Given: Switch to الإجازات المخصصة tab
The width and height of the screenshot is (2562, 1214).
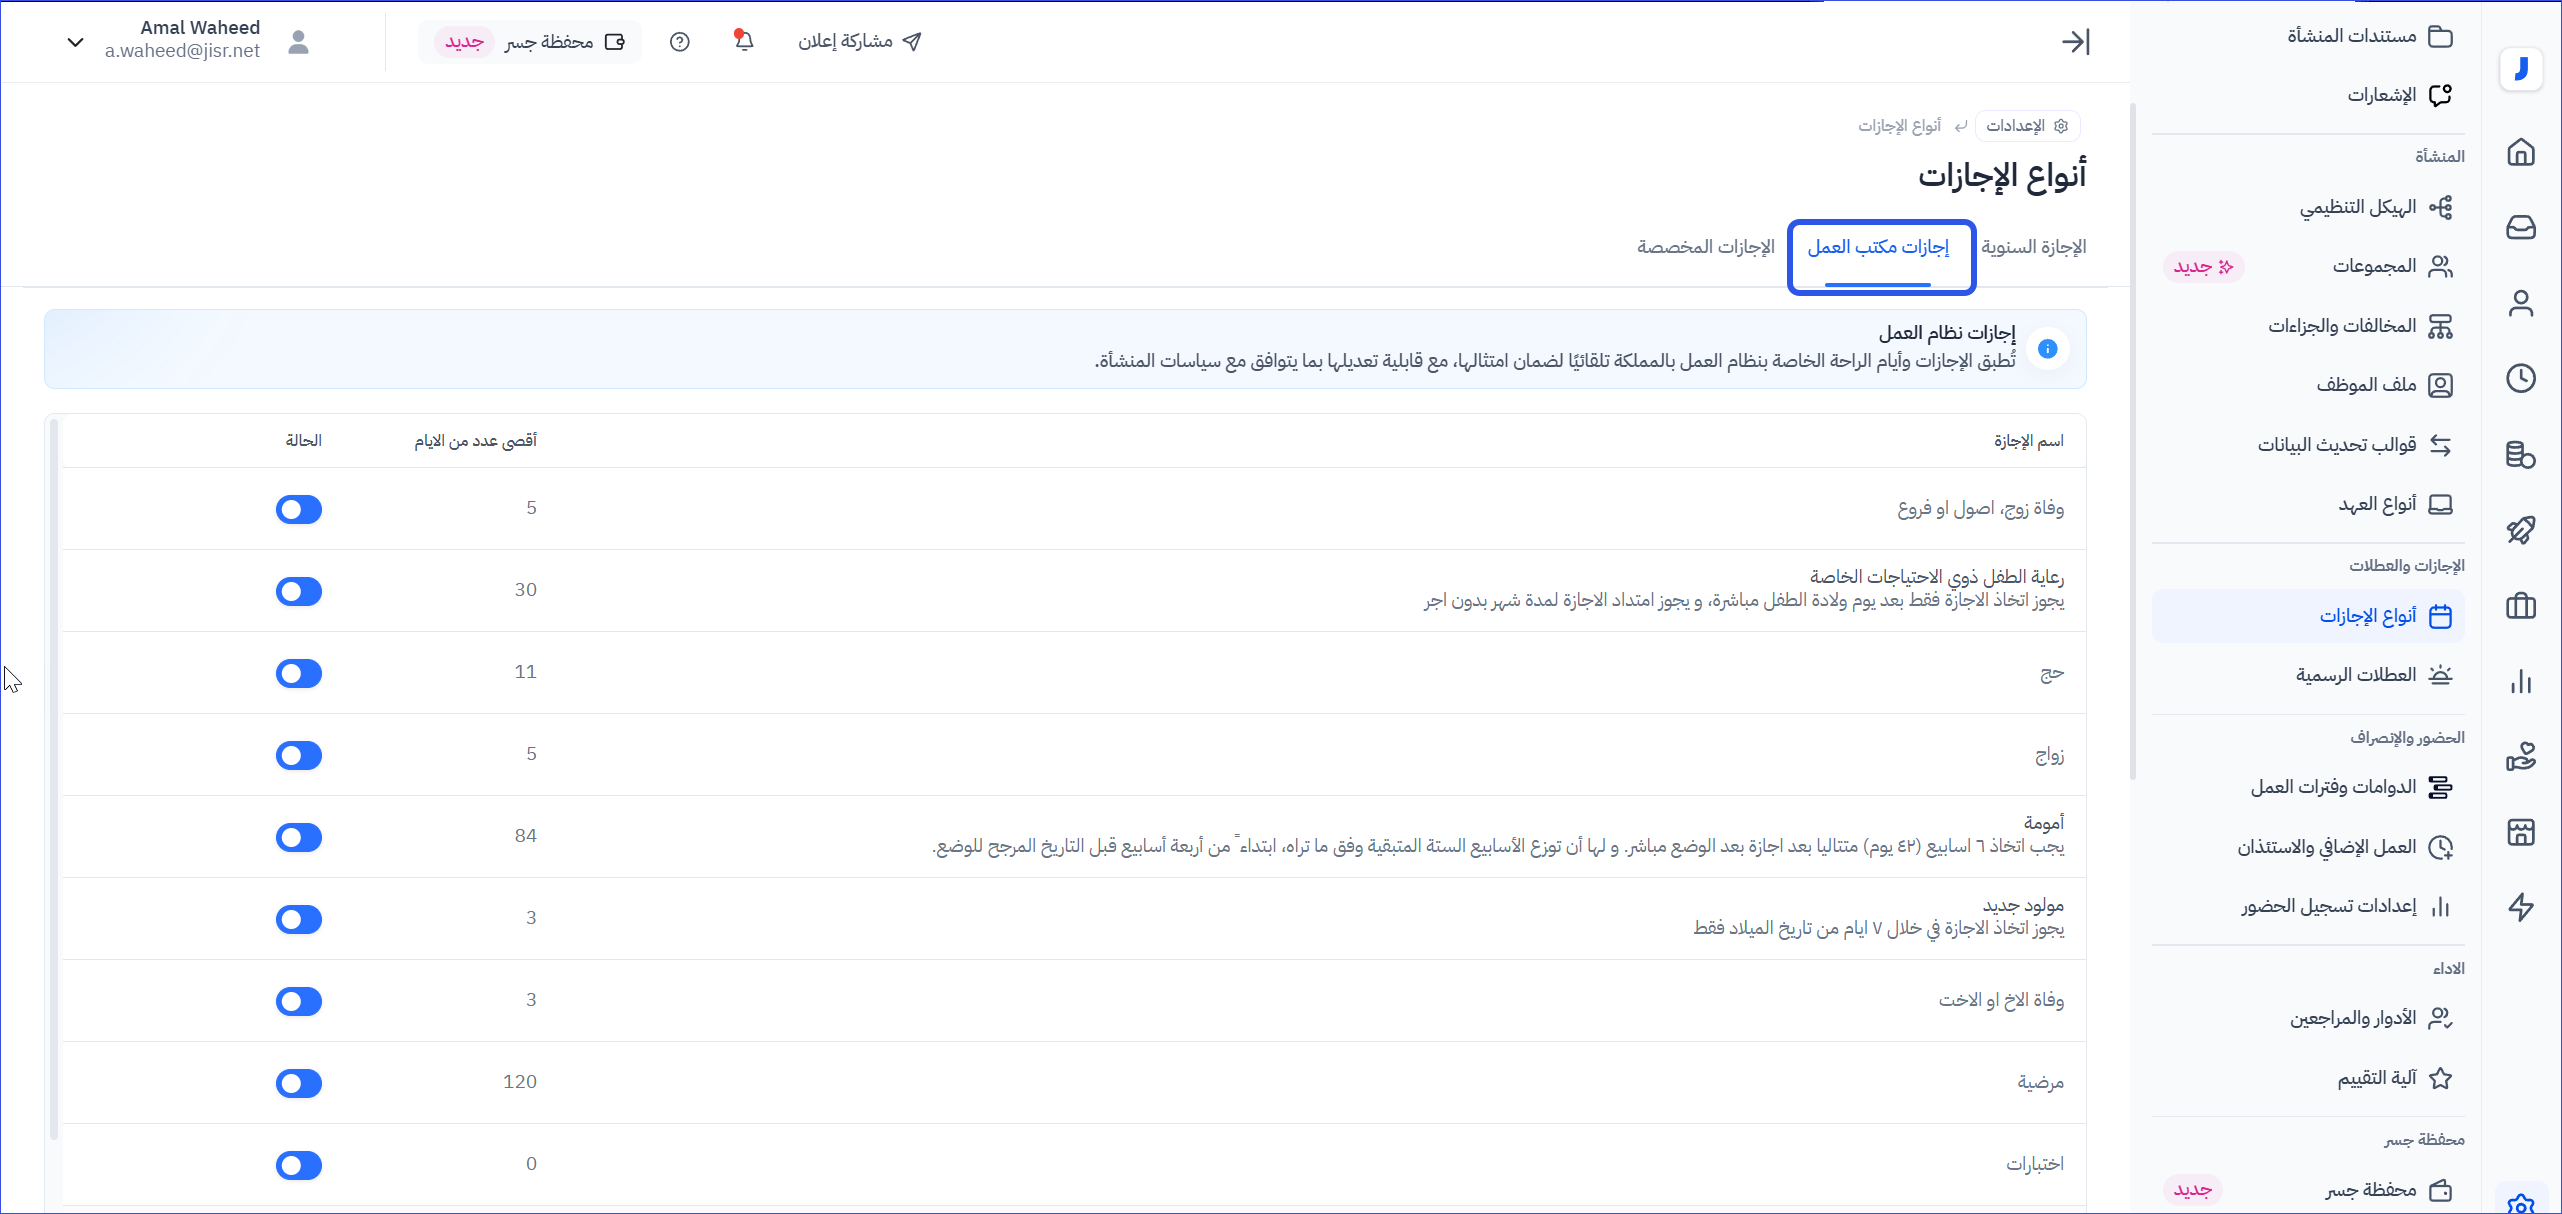Looking at the screenshot, I should [x=1705, y=247].
